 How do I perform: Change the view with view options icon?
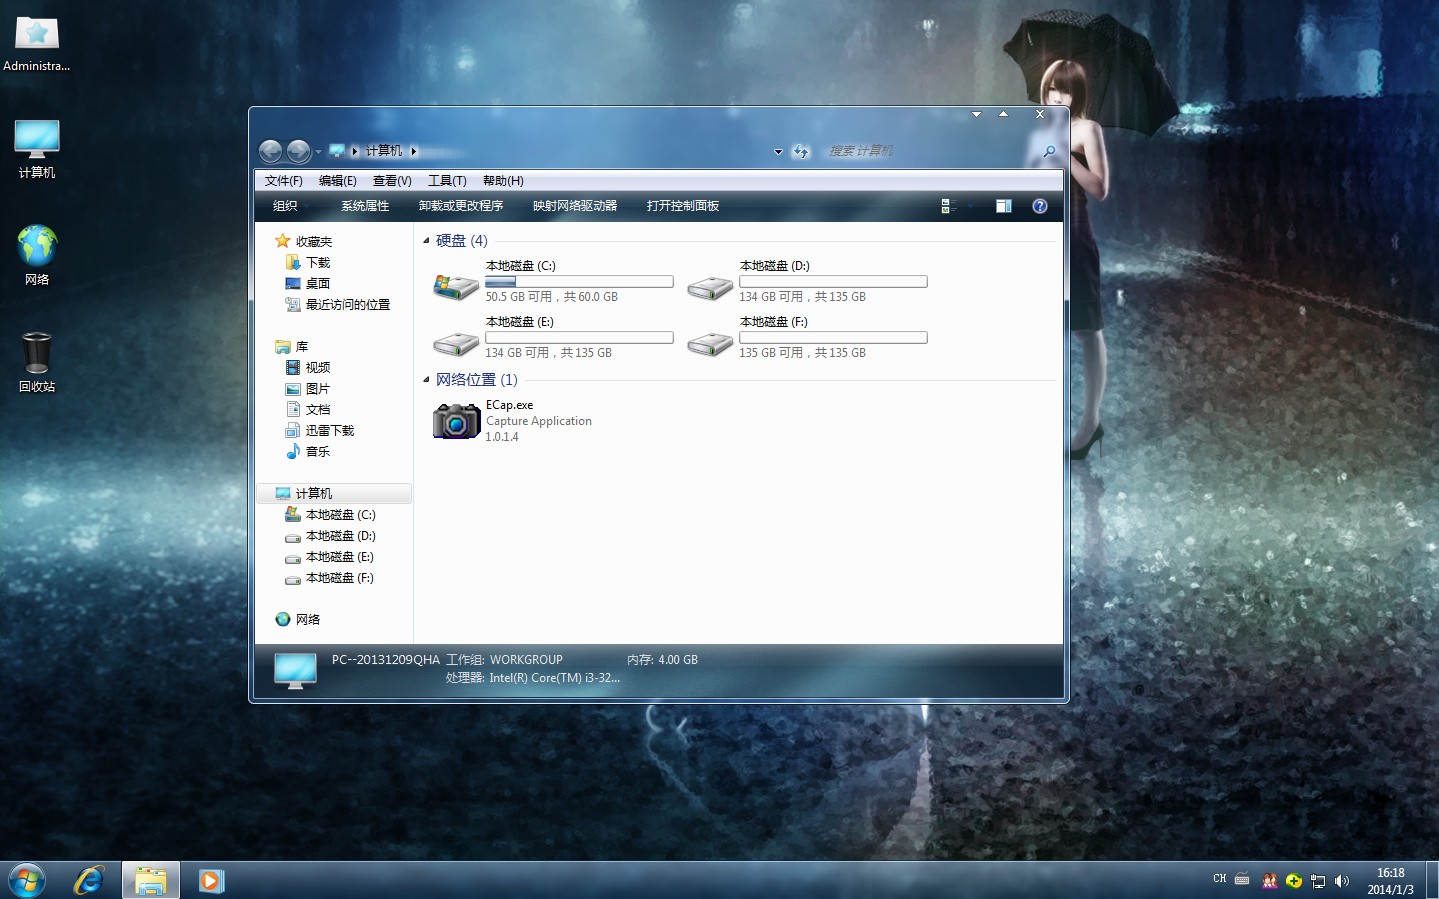pyautogui.click(x=948, y=206)
